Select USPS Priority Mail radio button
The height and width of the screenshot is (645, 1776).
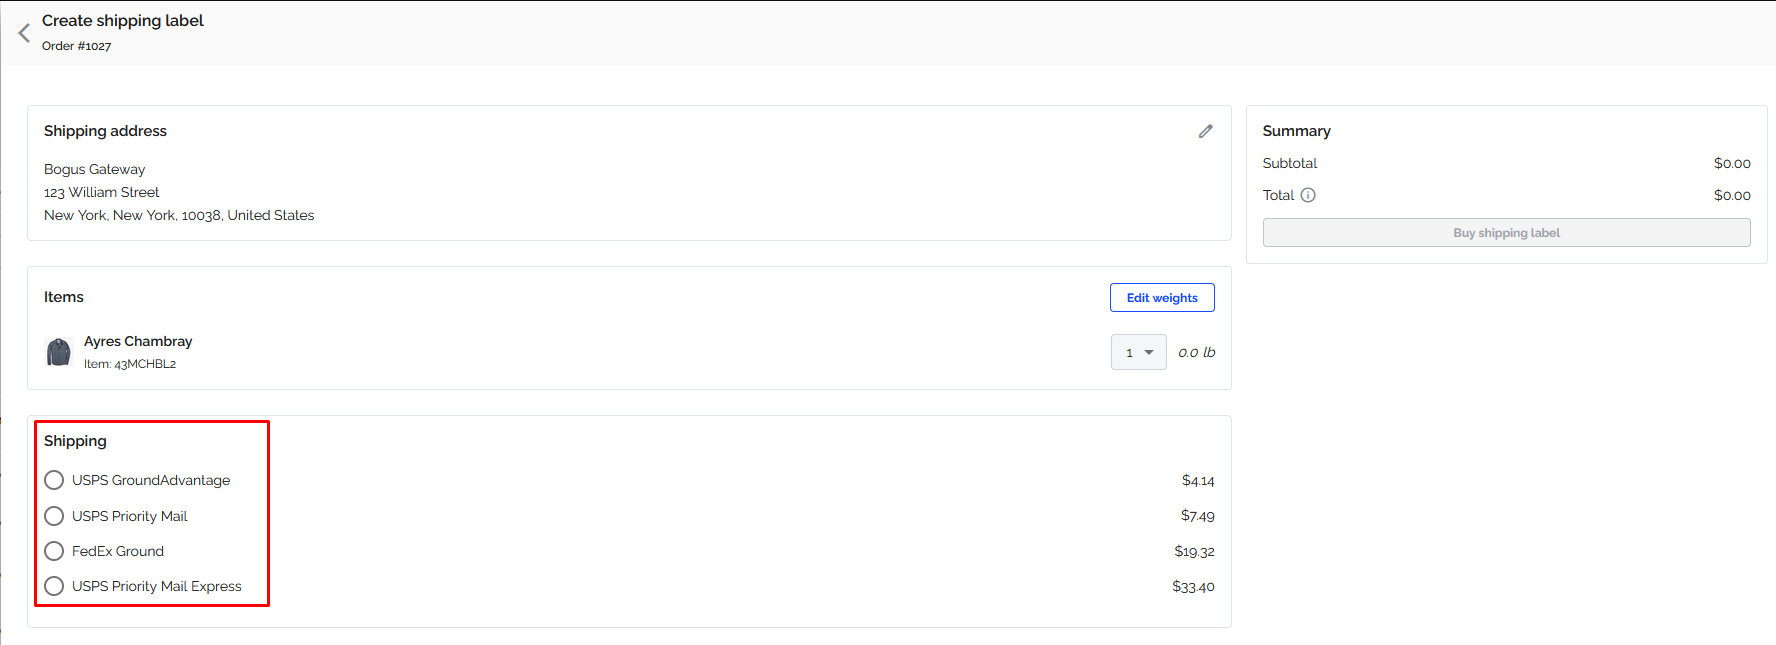click(54, 516)
